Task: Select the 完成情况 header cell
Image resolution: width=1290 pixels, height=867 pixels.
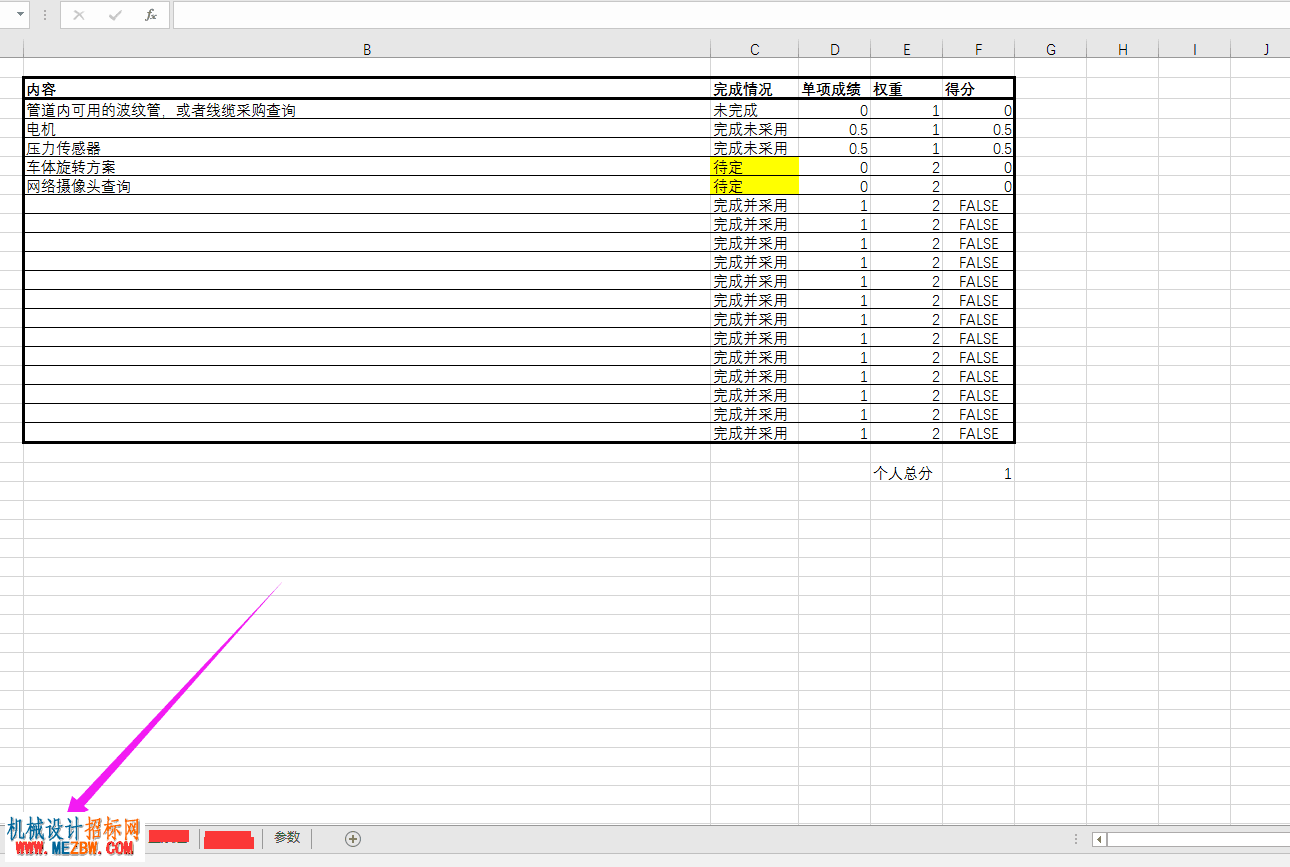Action: [754, 89]
